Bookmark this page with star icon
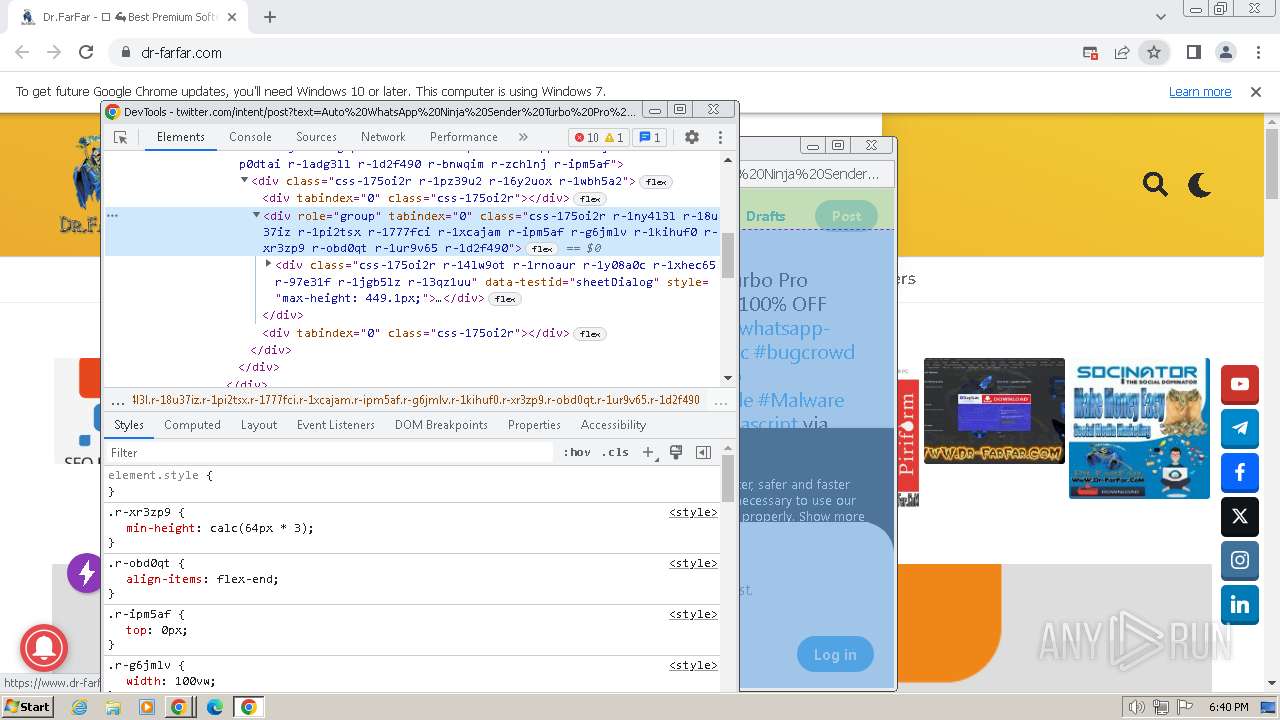The width and height of the screenshot is (1280, 720). click(1154, 52)
